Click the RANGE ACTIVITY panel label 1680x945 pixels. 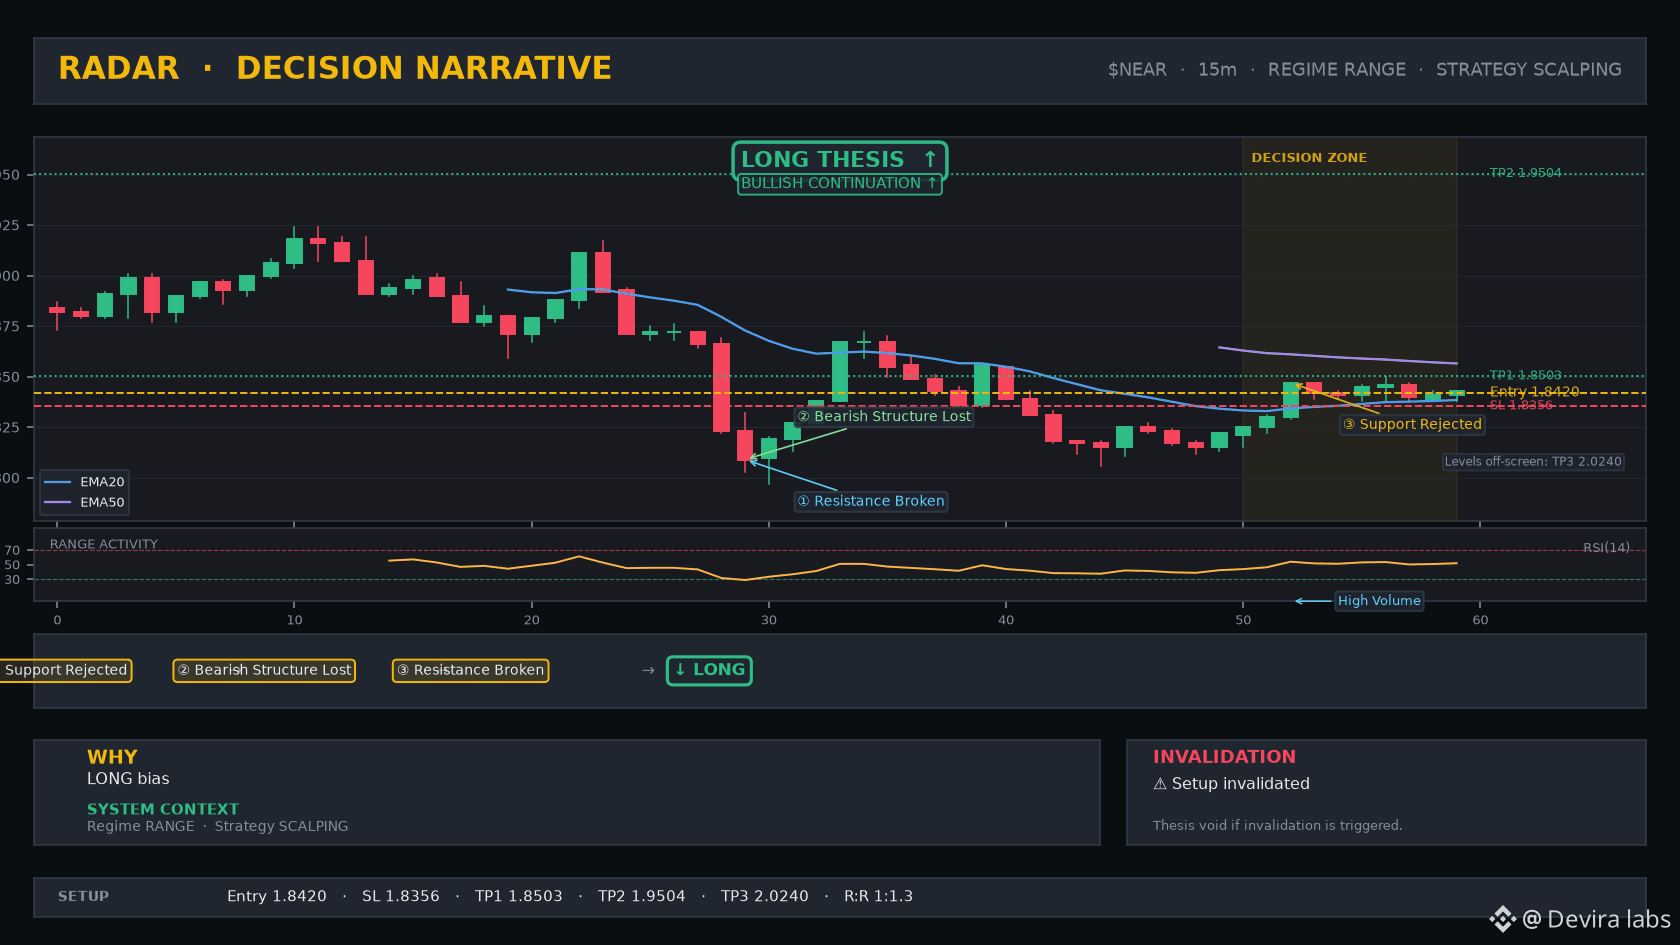(x=104, y=544)
